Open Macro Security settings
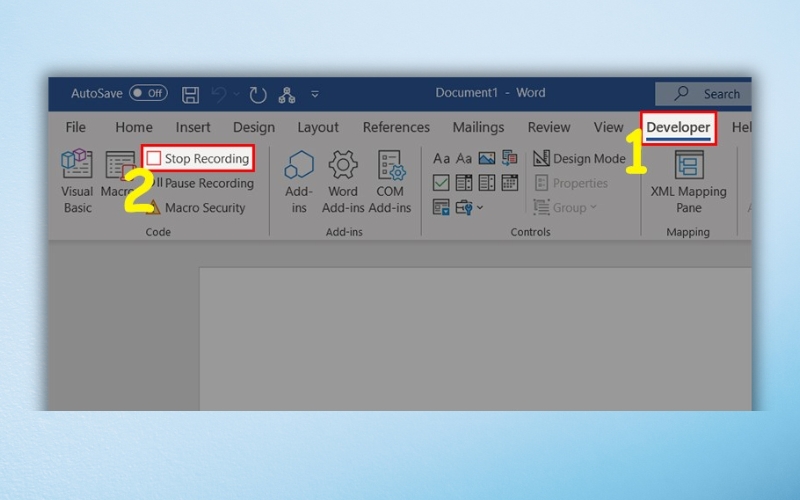 (x=198, y=207)
